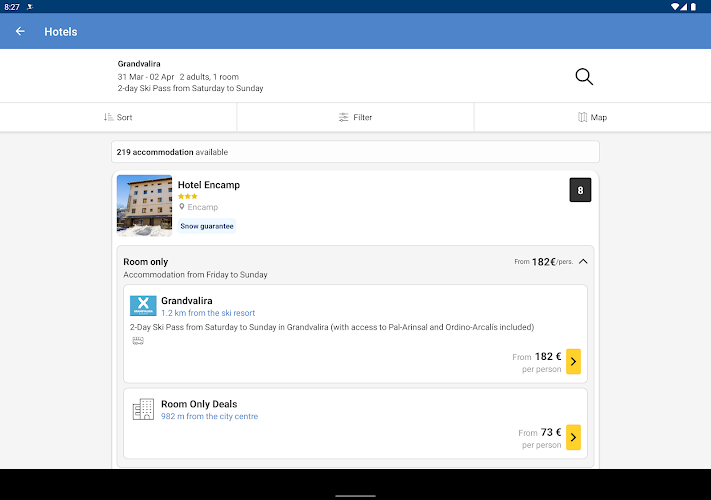
Task: Edit the Grandvalira search details summary
Action: pyautogui.click(x=190, y=76)
